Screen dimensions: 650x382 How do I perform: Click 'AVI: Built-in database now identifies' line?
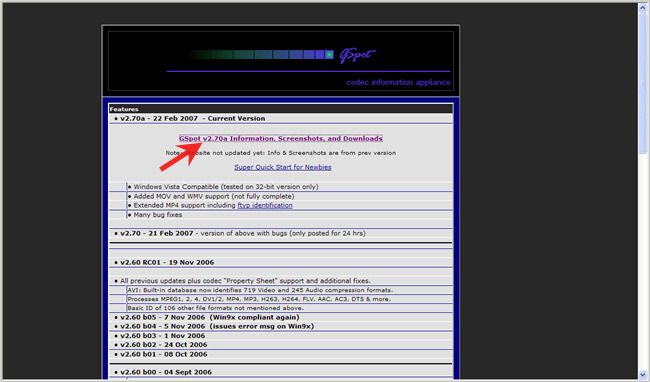tap(260, 290)
